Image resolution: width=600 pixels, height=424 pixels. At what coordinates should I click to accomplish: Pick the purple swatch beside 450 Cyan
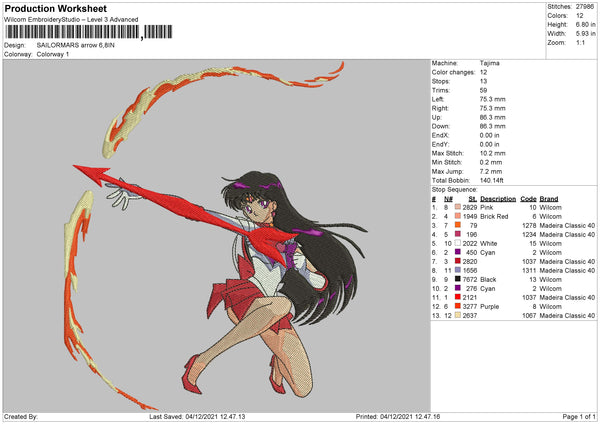point(458,252)
